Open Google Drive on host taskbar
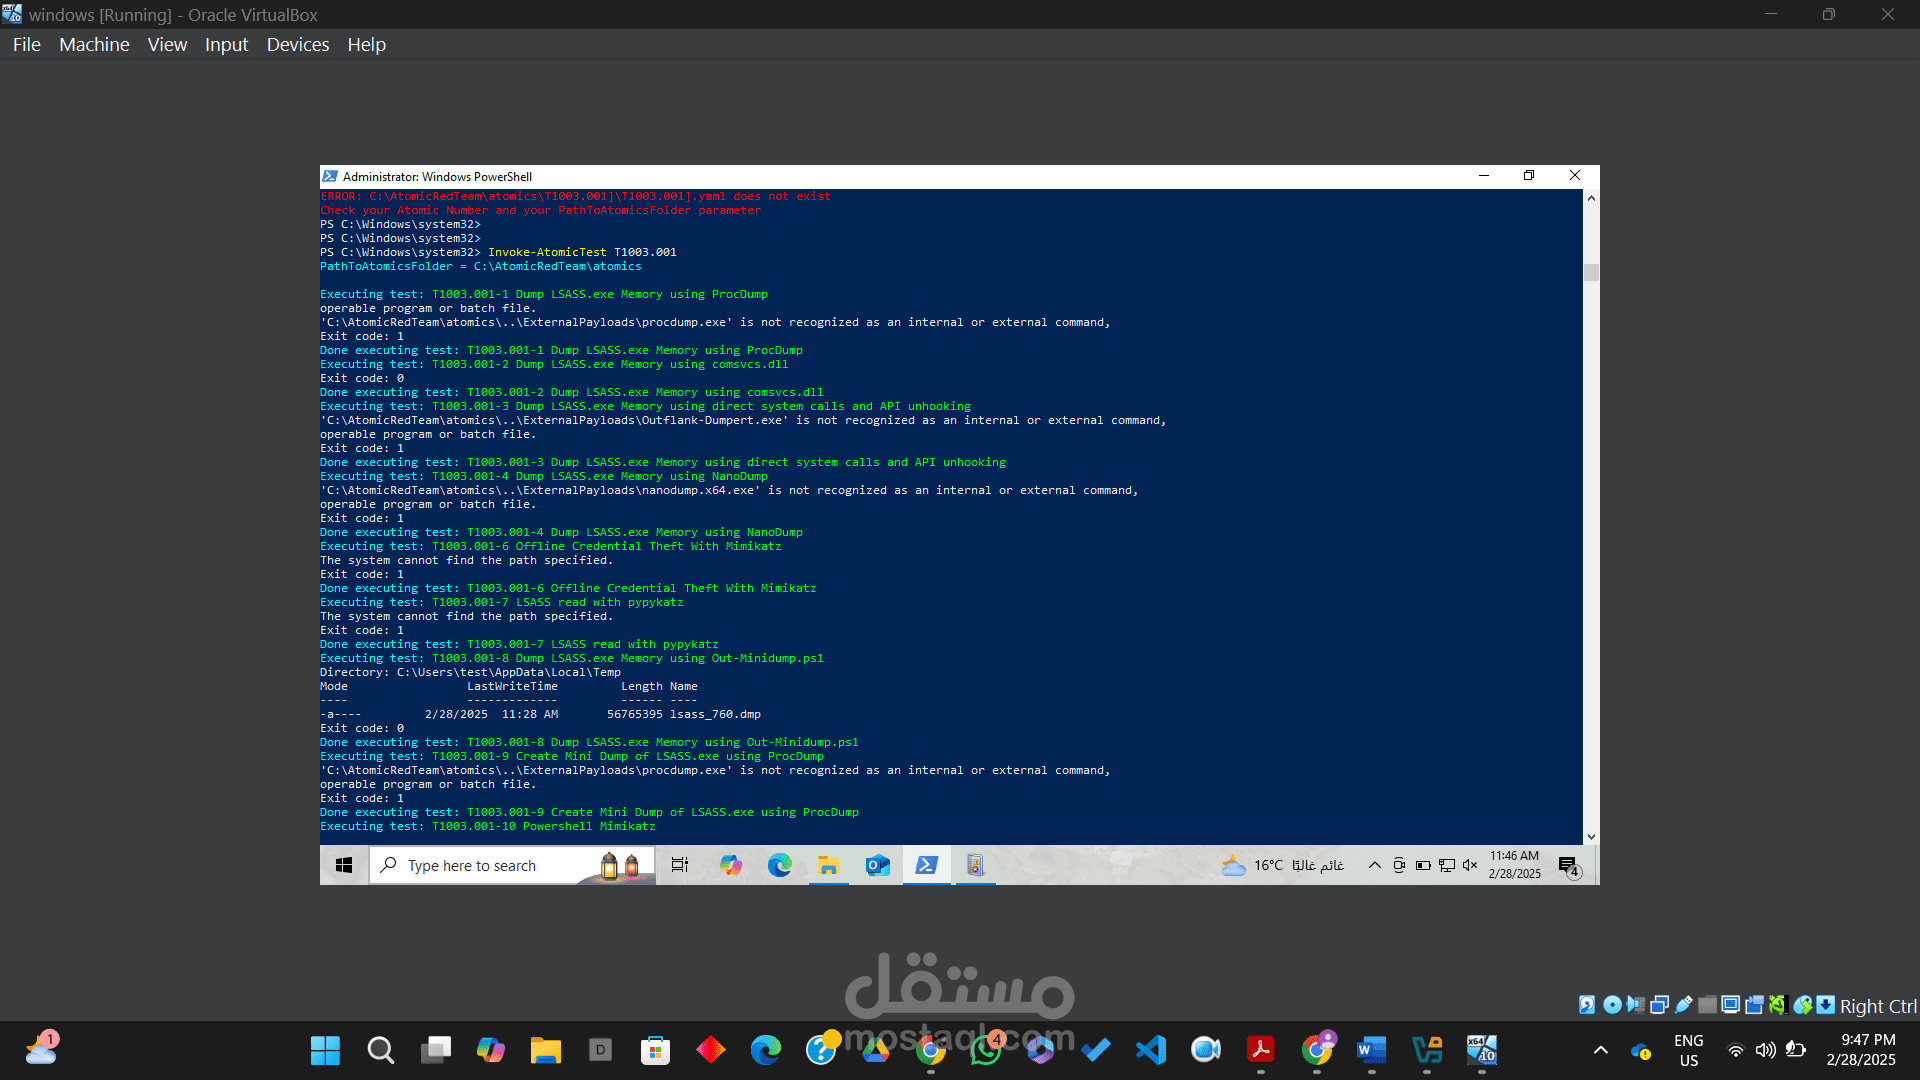Image resolution: width=1920 pixels, height=1080 pixels. click(876, 1050)
